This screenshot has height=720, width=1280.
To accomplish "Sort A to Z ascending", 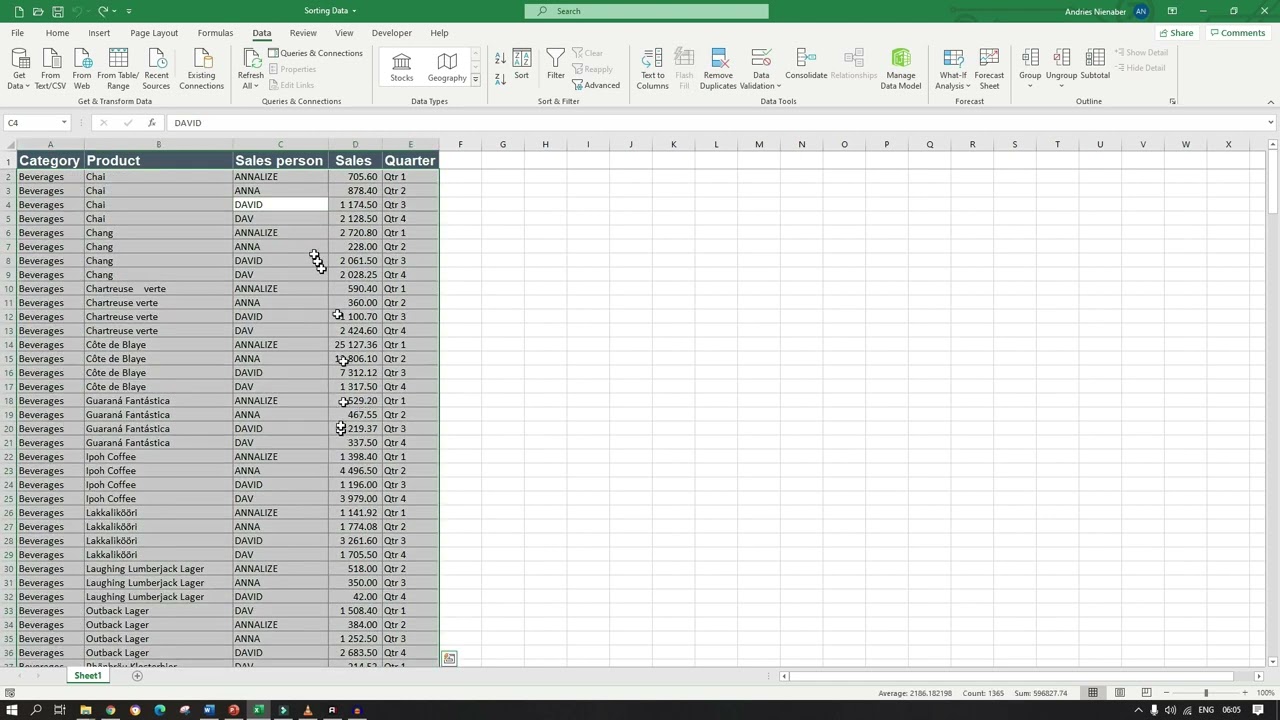I will point(500,59).
